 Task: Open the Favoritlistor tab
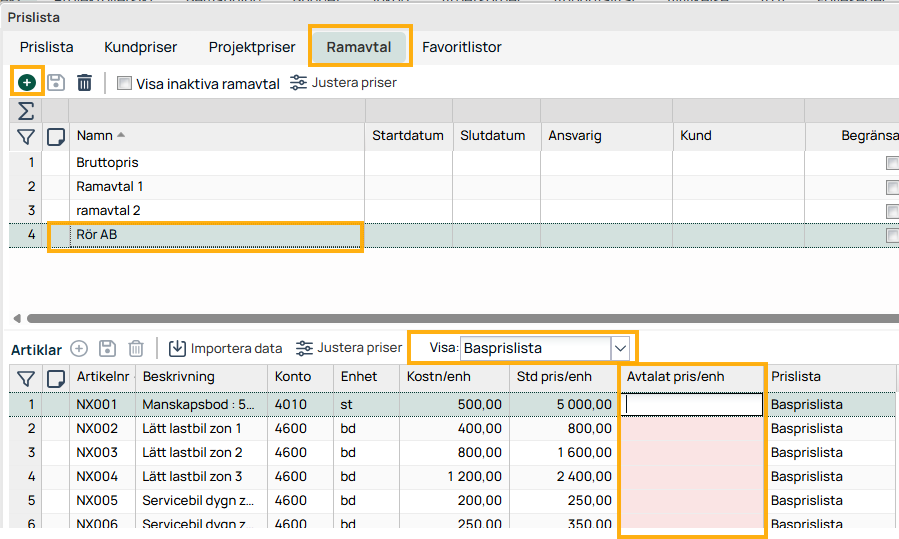coord(461,47)
